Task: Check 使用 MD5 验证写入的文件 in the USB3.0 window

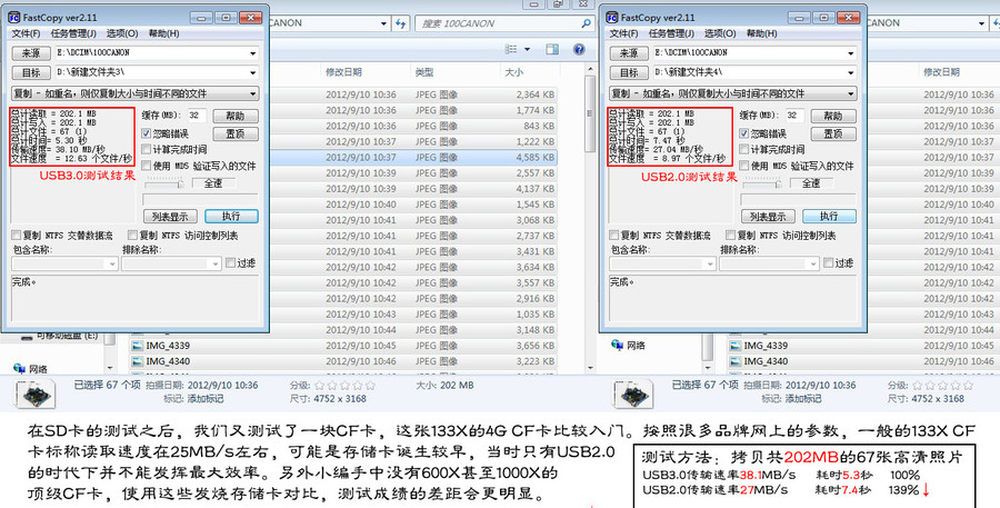Action: [x=147, y=165]
